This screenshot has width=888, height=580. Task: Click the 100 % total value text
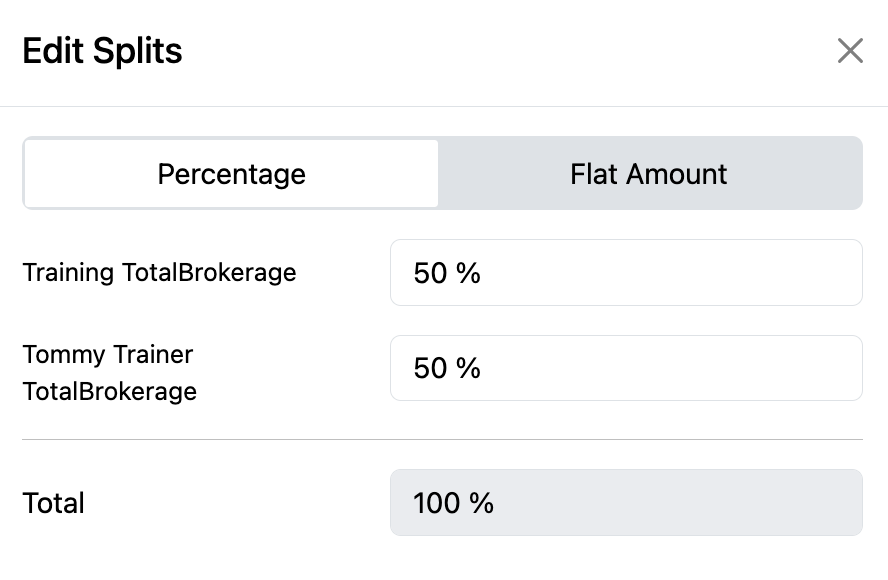453,503
